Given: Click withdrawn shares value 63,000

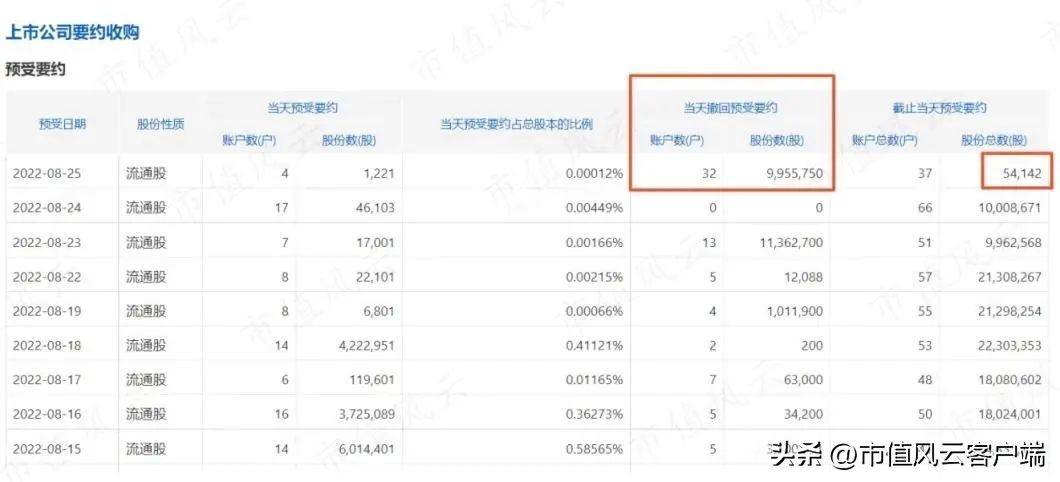Looking at the screenshot, I should pos(804,380).
